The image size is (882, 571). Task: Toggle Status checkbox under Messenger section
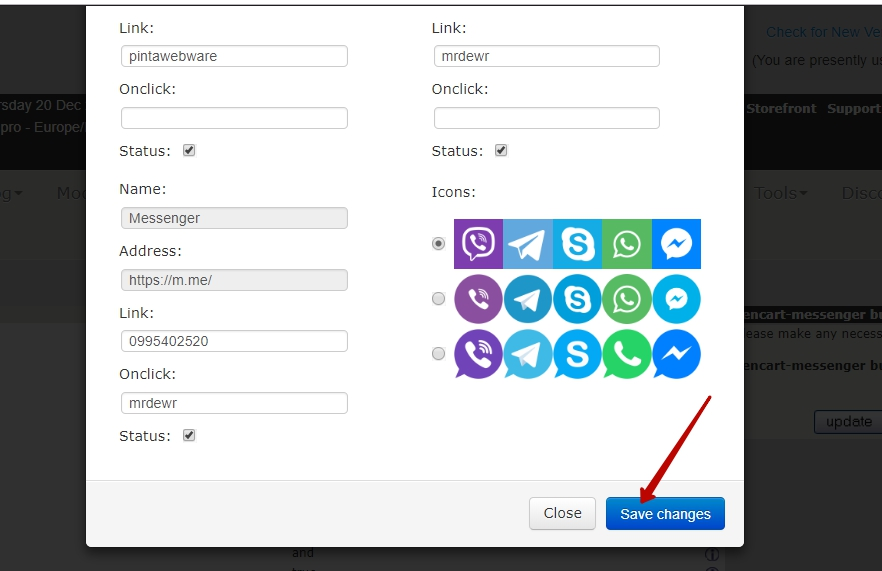pos(189,435)
